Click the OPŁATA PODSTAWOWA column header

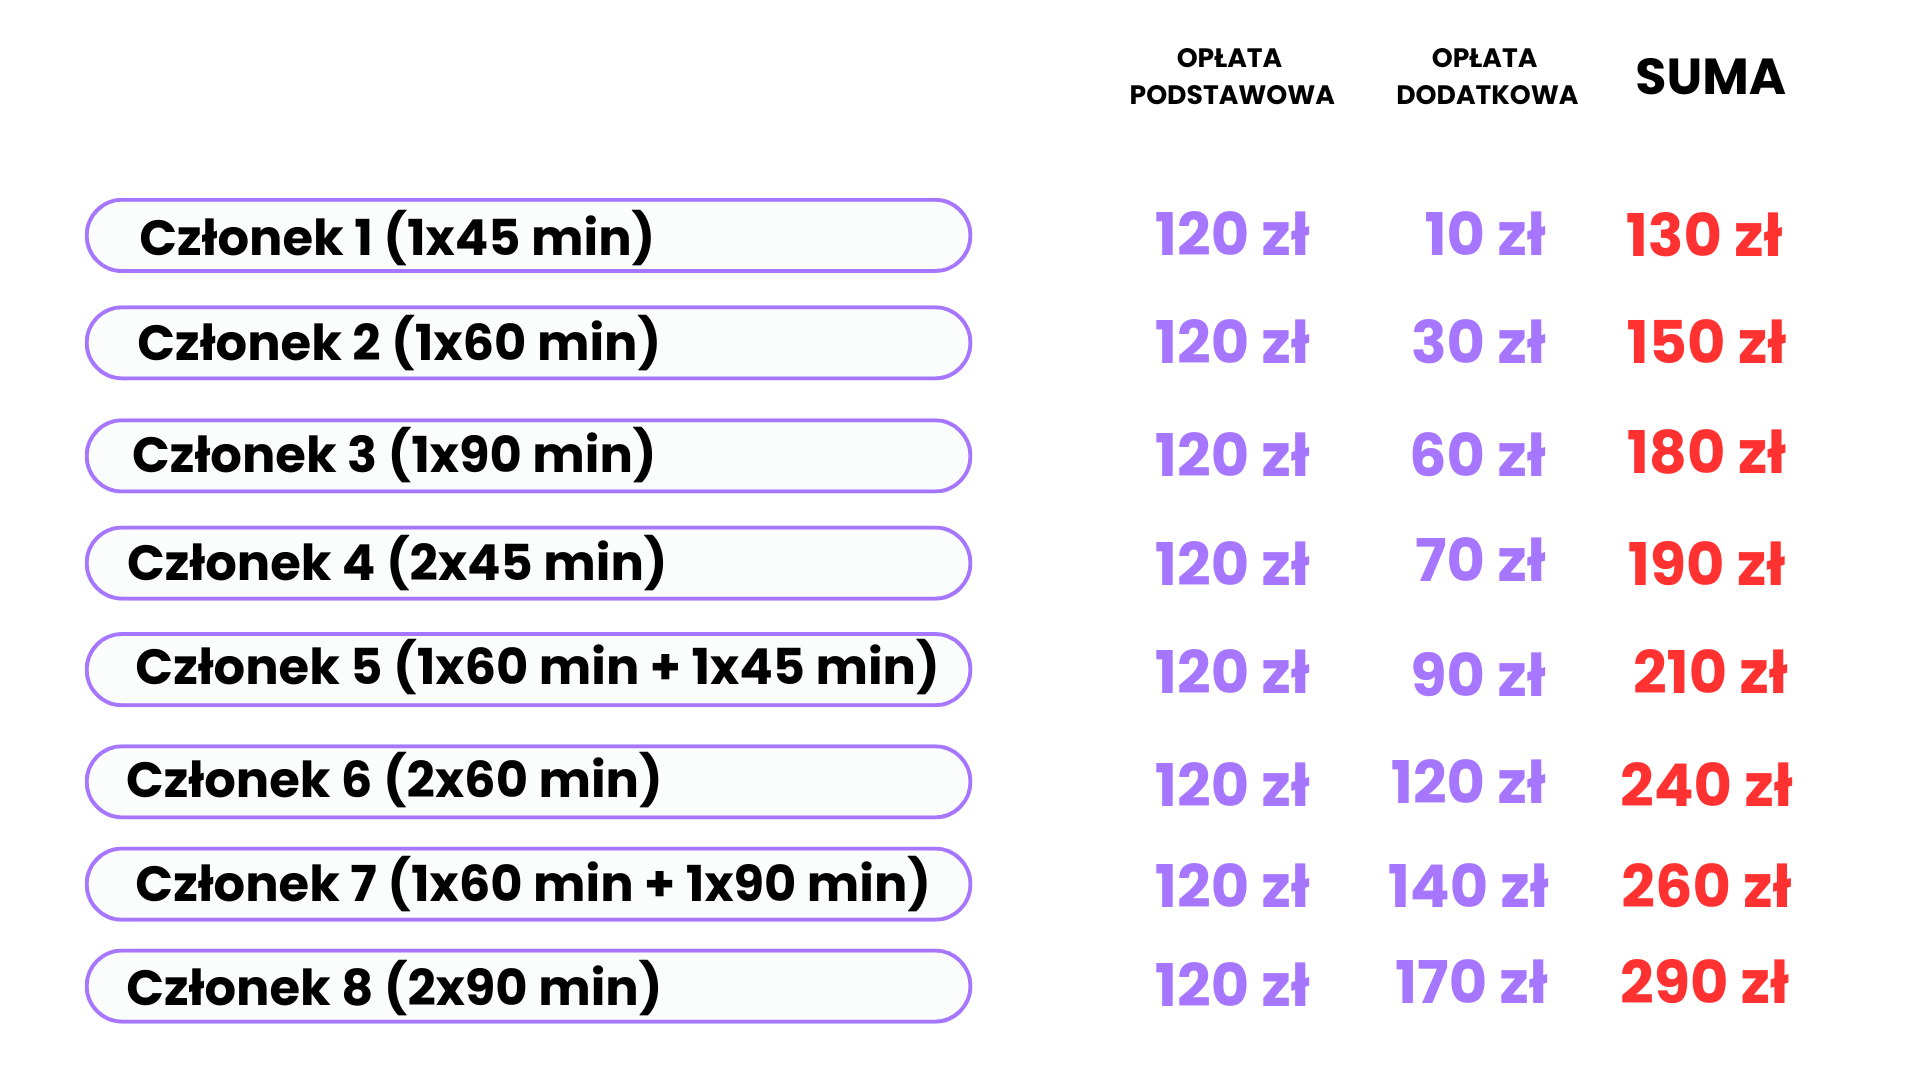1231,76
